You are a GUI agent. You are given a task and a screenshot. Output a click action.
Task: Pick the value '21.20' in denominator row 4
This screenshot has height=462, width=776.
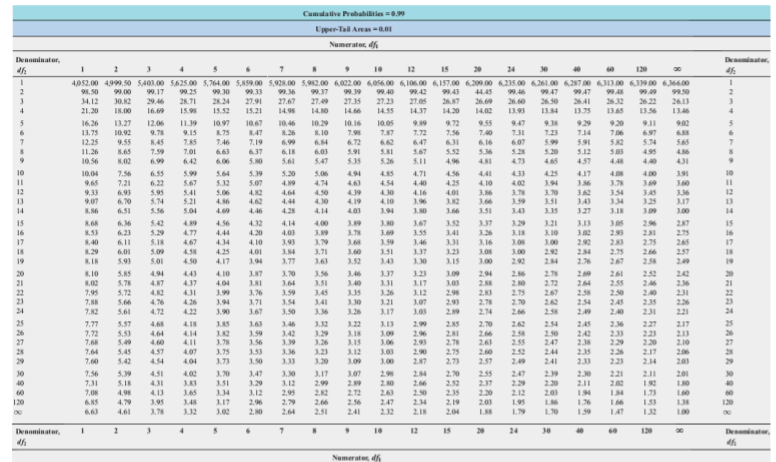coord(90,111)
